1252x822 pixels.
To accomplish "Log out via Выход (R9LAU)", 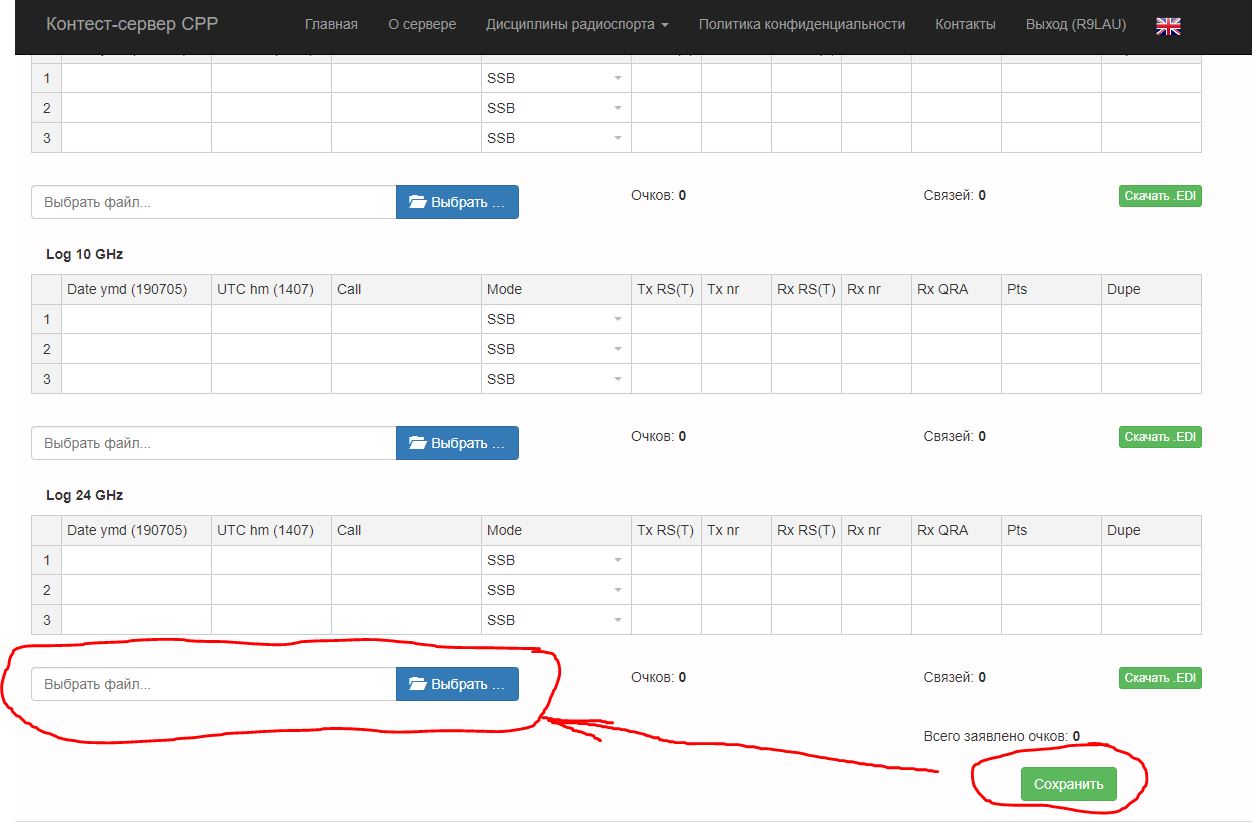I will pyautogui.click(x=1075, y=24).
